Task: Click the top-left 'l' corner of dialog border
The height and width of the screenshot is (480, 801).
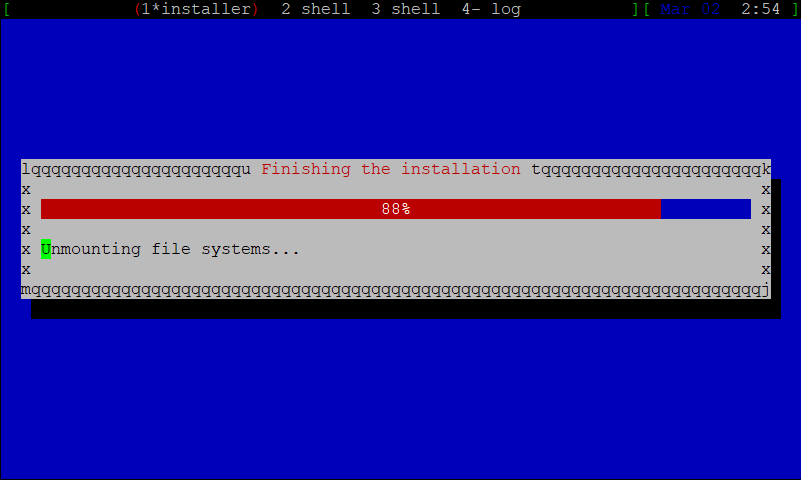Action: (26, 169)
